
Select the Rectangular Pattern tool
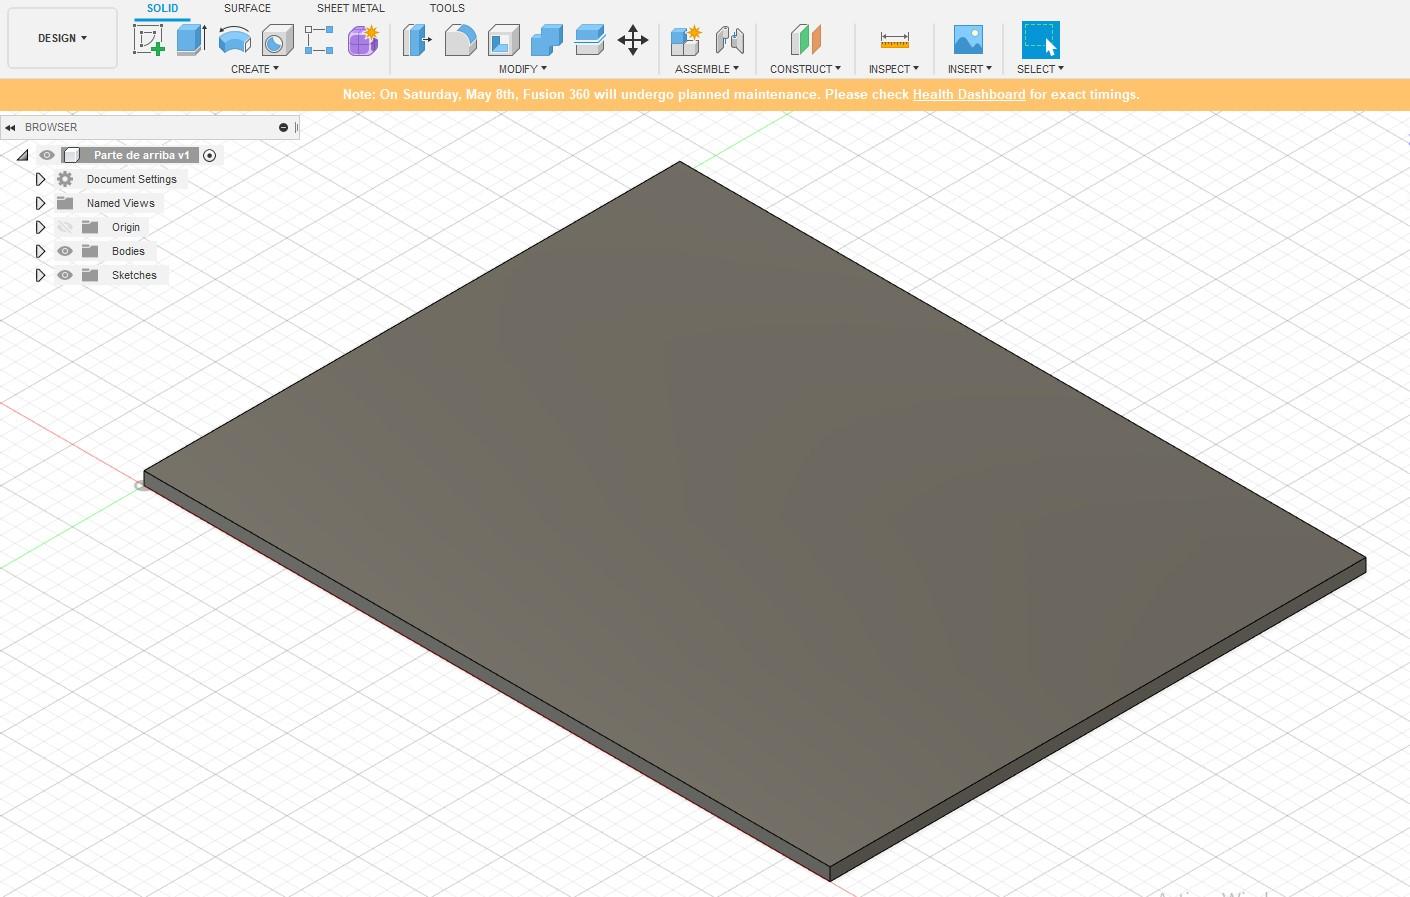coord(319,40)
